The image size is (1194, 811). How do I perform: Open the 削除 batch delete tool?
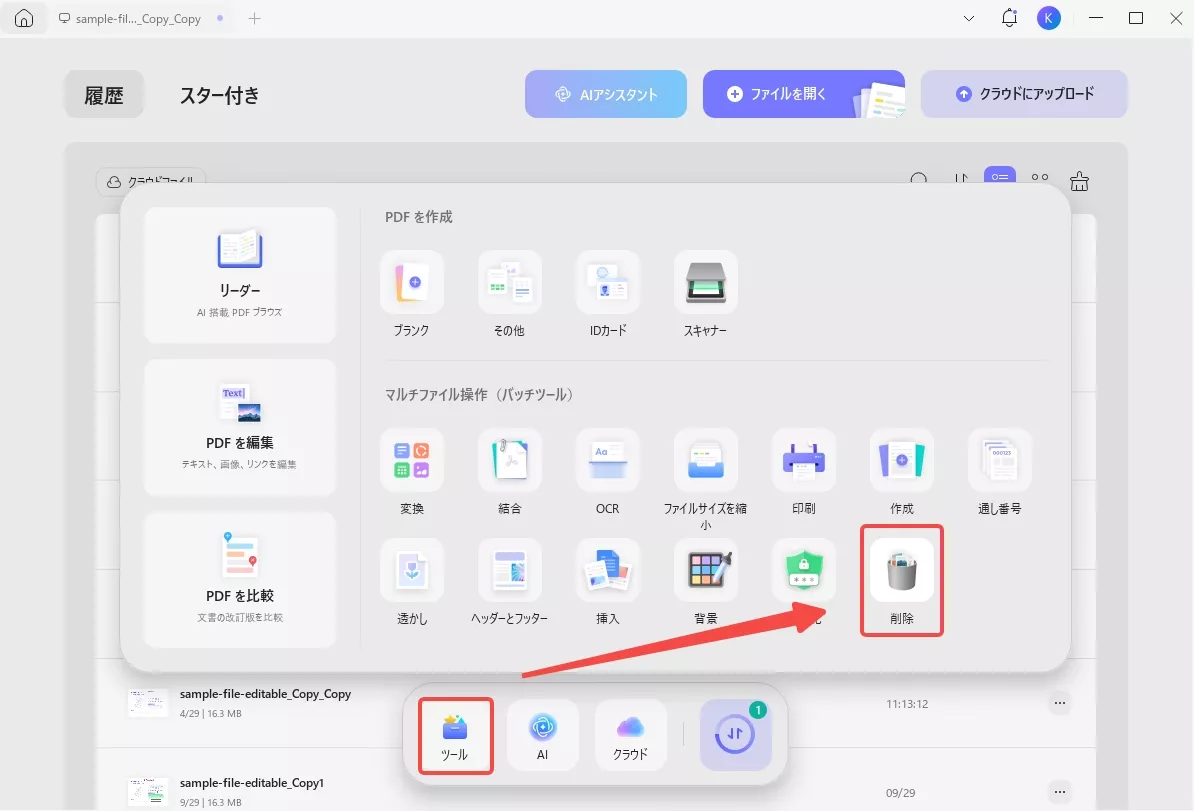click(x=902, y=570)
